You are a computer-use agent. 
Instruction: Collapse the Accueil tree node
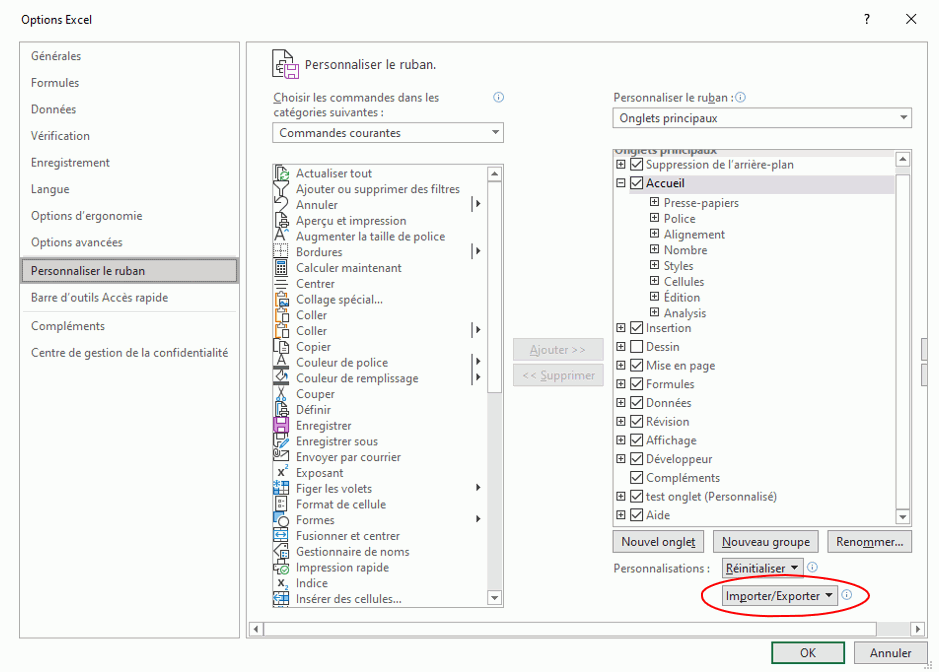621,183
